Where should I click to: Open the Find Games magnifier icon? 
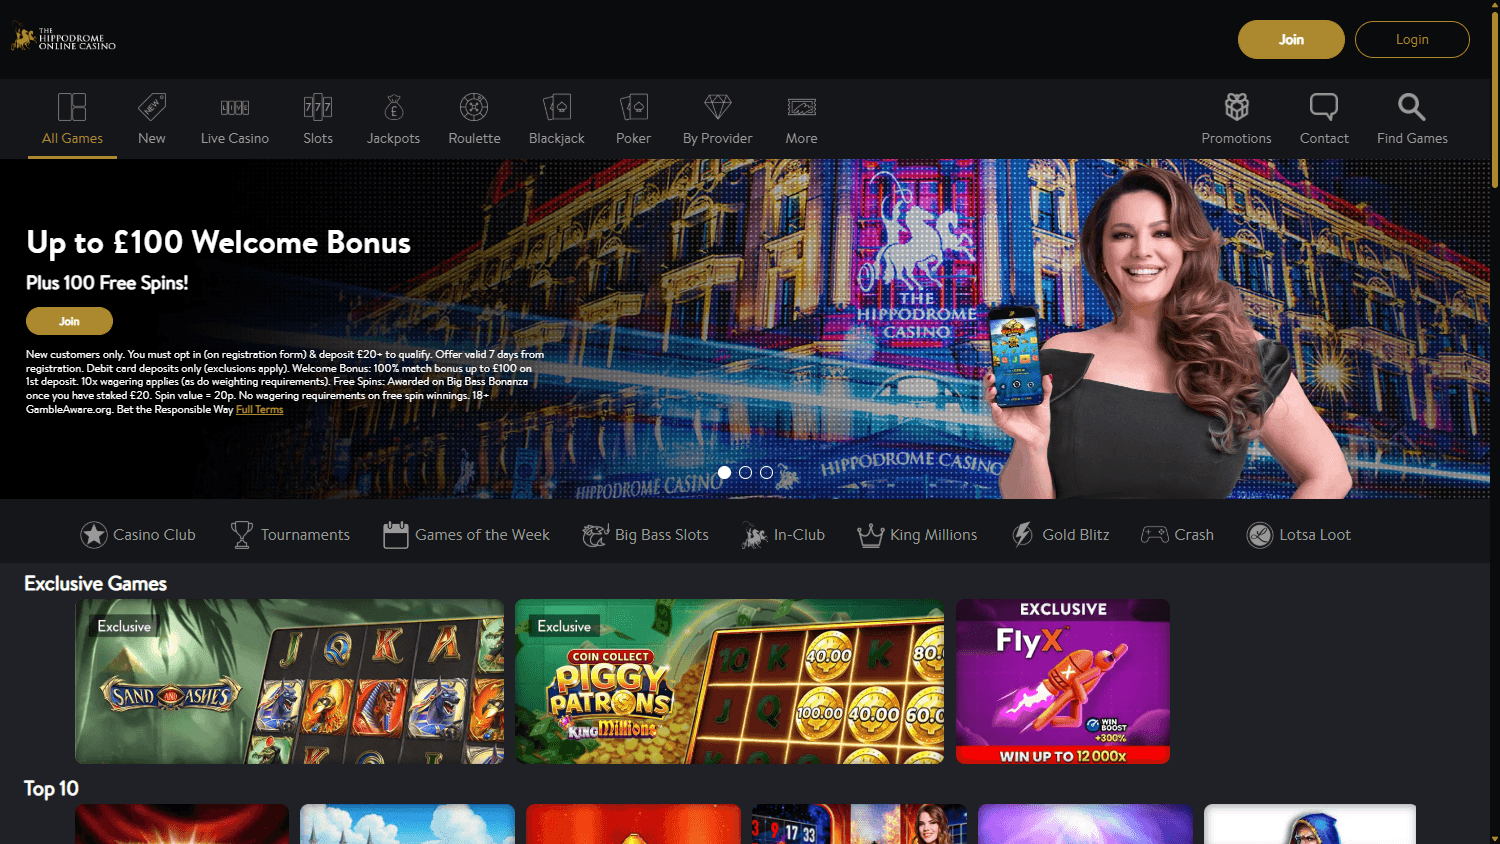[x=1412, y=107]
